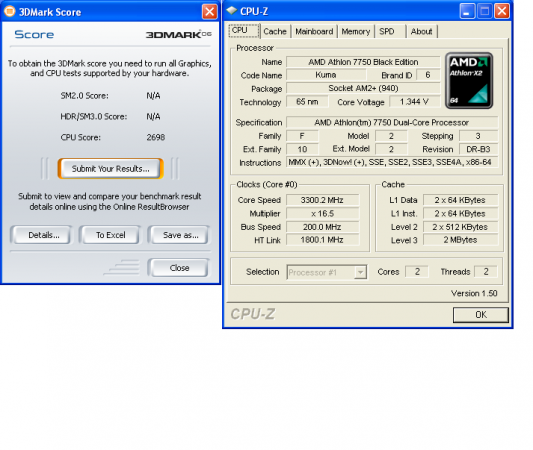Click the Revision value DR-B3
This screenshot has height=450, width=533.
click(478, 149)
